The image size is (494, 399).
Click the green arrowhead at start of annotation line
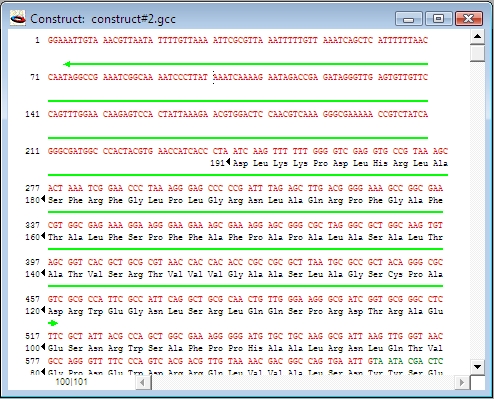pyautogui.click(x=67, y=64)
